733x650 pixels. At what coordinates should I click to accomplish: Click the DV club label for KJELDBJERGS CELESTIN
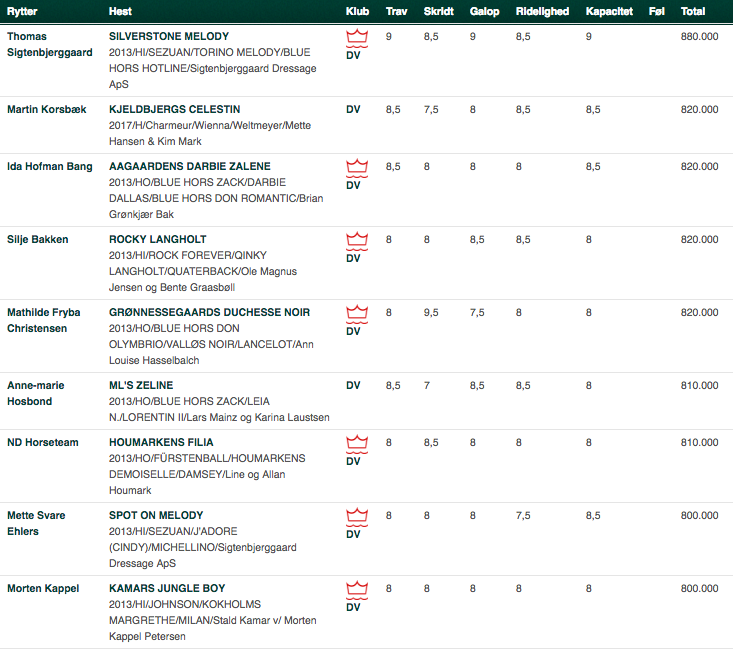tap(353, 109)
